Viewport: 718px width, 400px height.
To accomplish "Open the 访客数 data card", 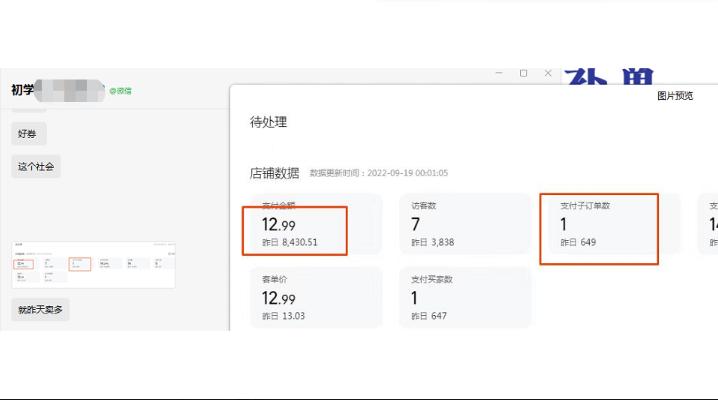I will [465, 224].
